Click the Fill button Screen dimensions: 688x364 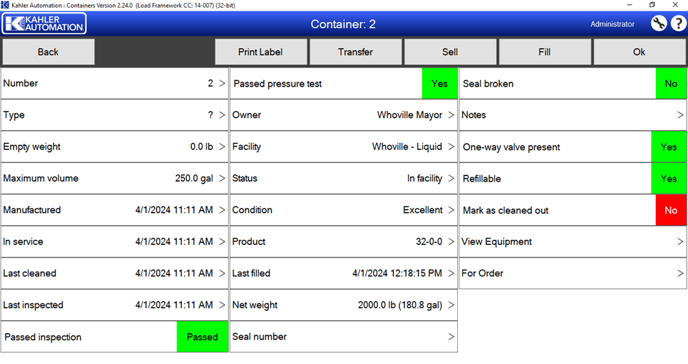[545, 52]
